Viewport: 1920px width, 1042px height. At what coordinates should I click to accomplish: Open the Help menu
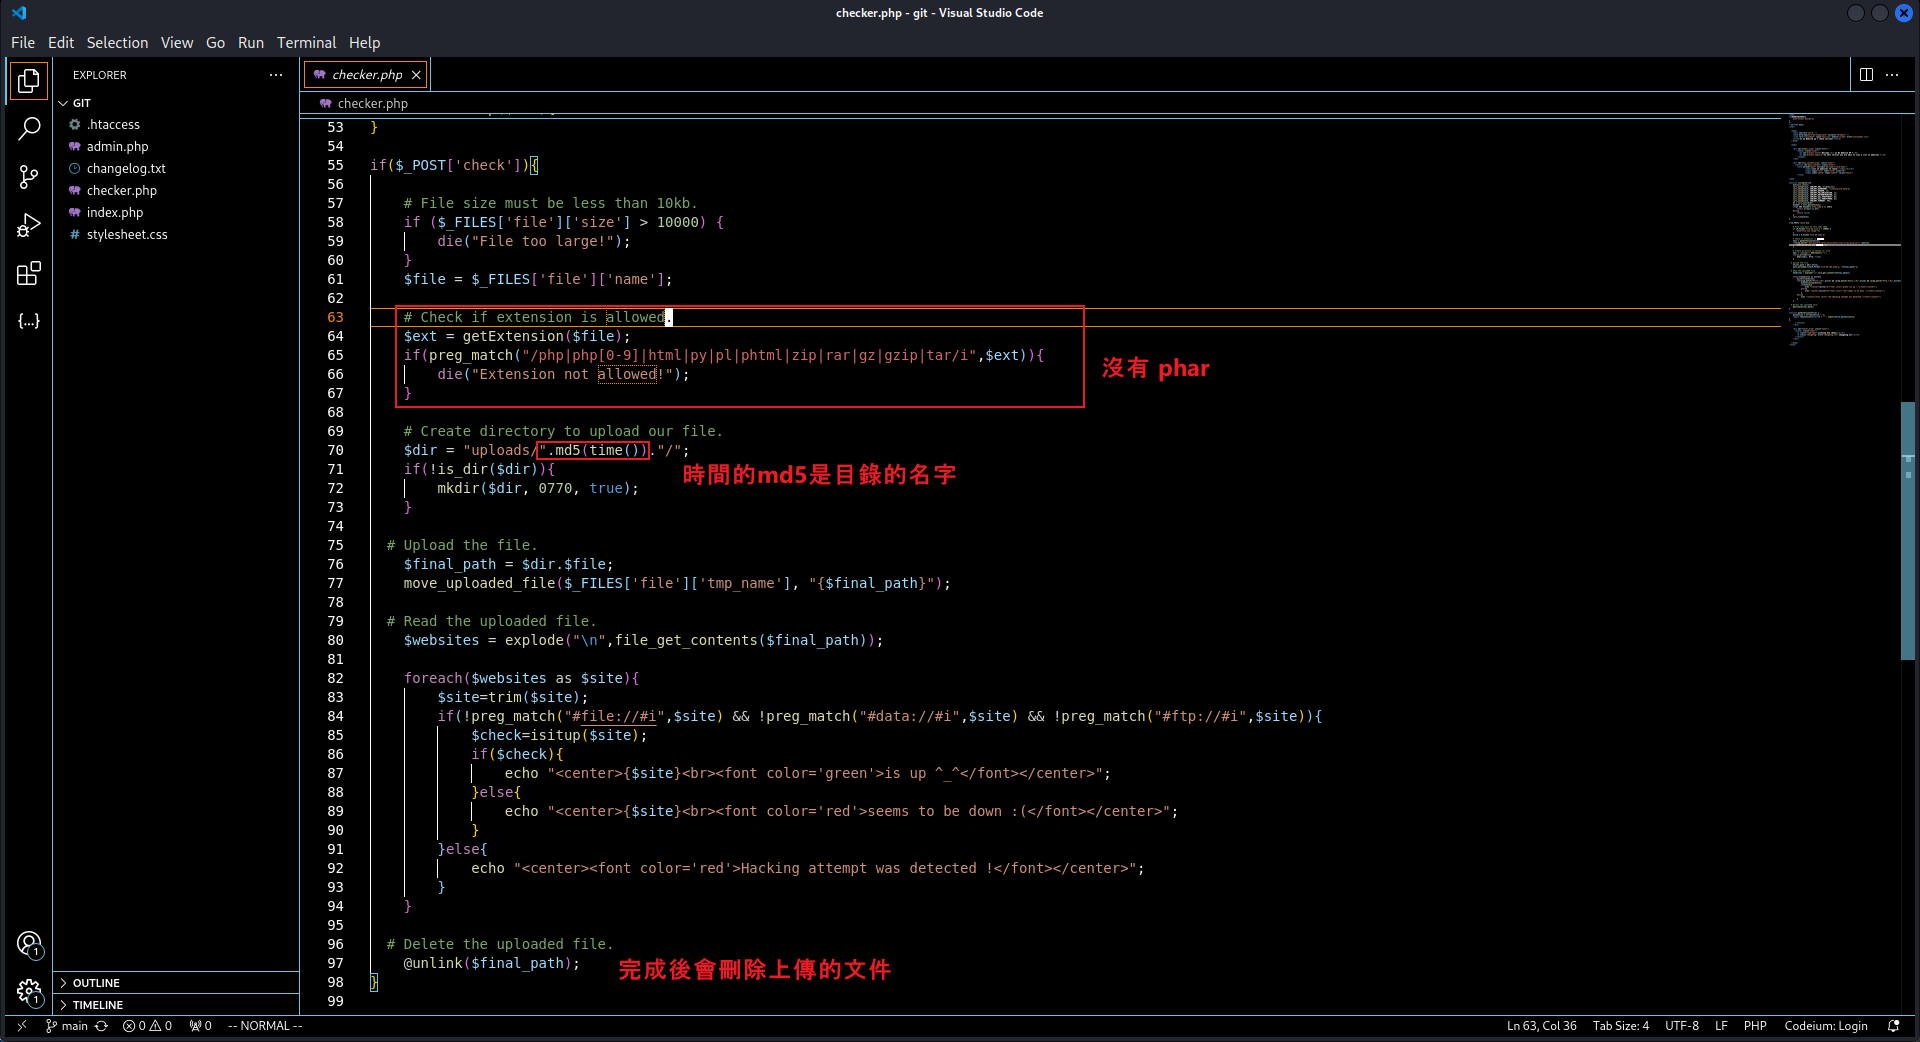364,43
